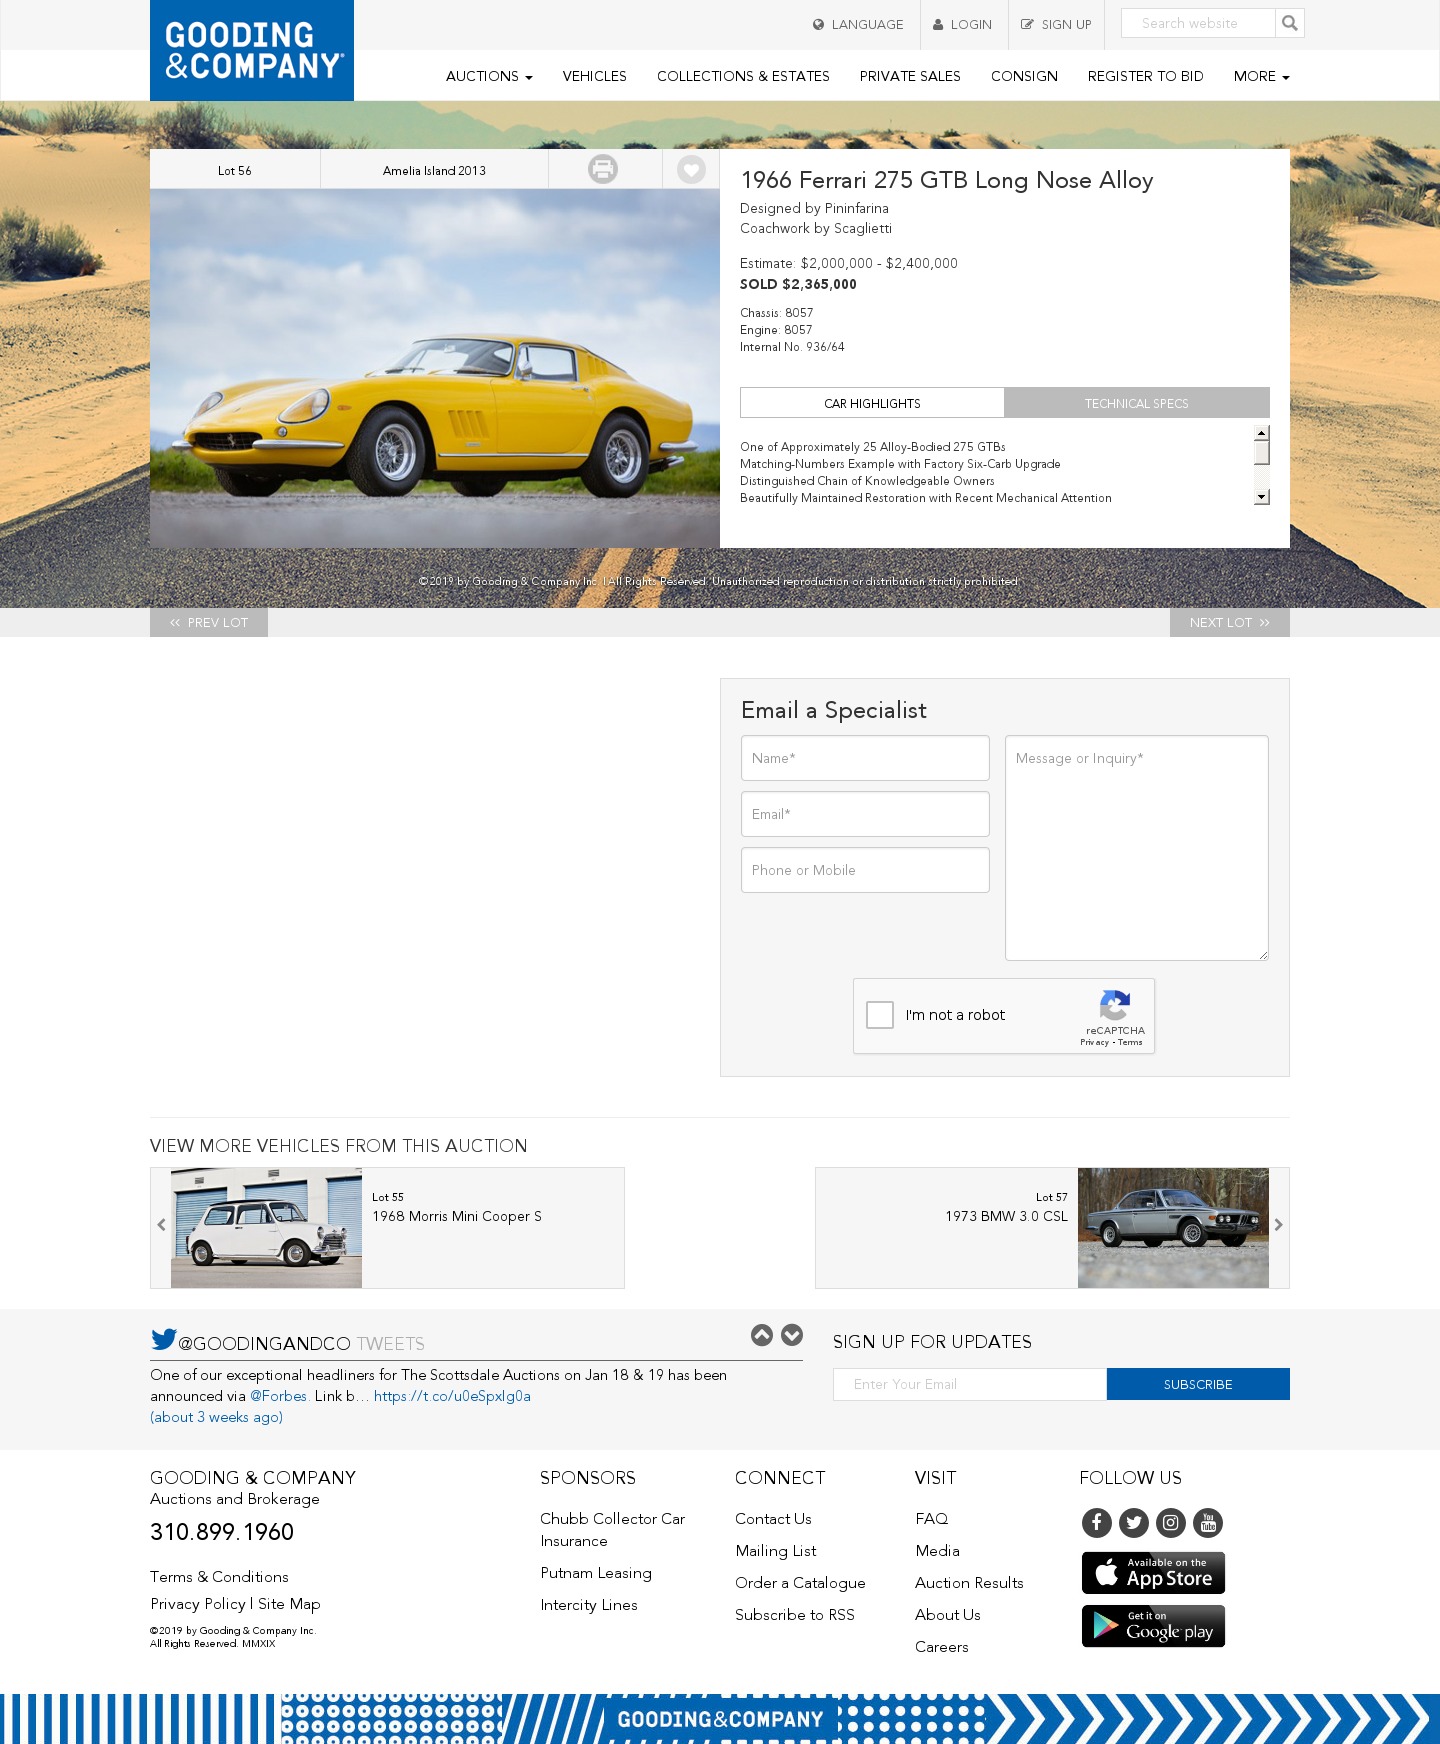Open Subscribe to RSS link

(x=795, y=1615)
